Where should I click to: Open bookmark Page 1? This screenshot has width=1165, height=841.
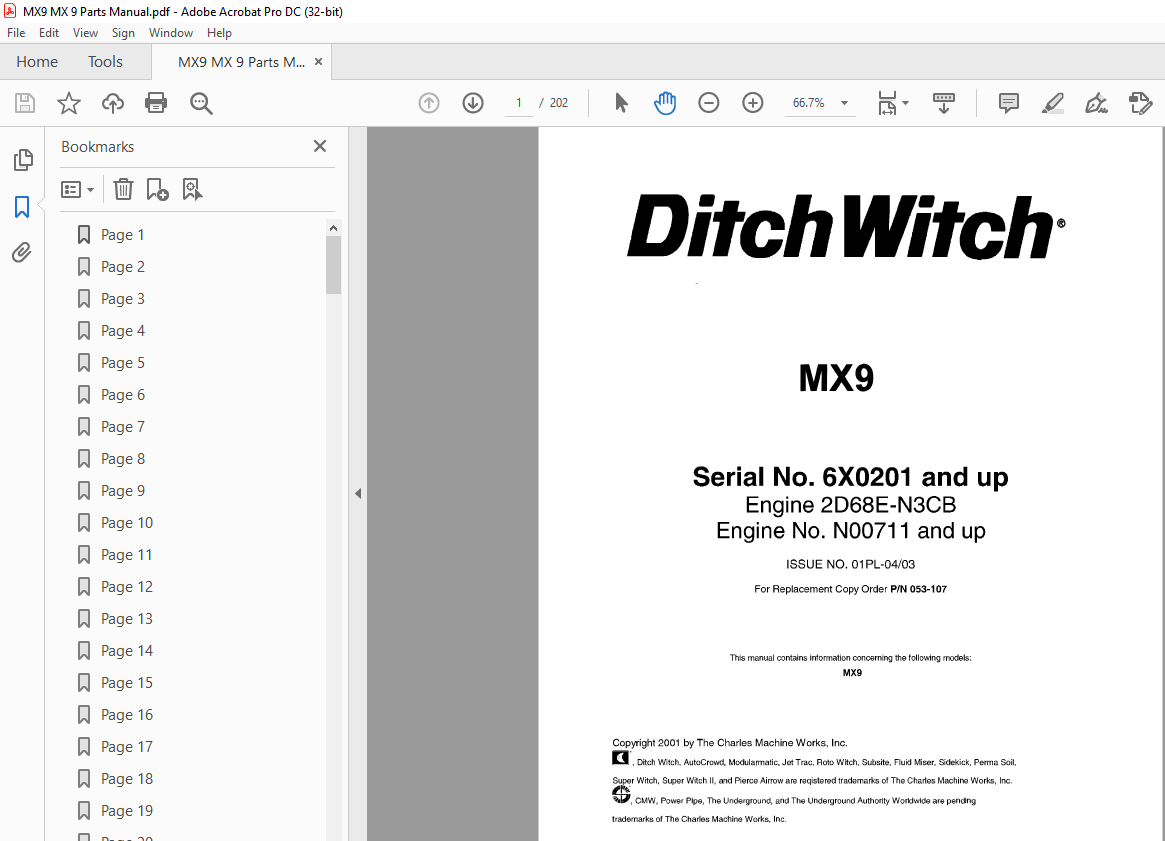123,235
